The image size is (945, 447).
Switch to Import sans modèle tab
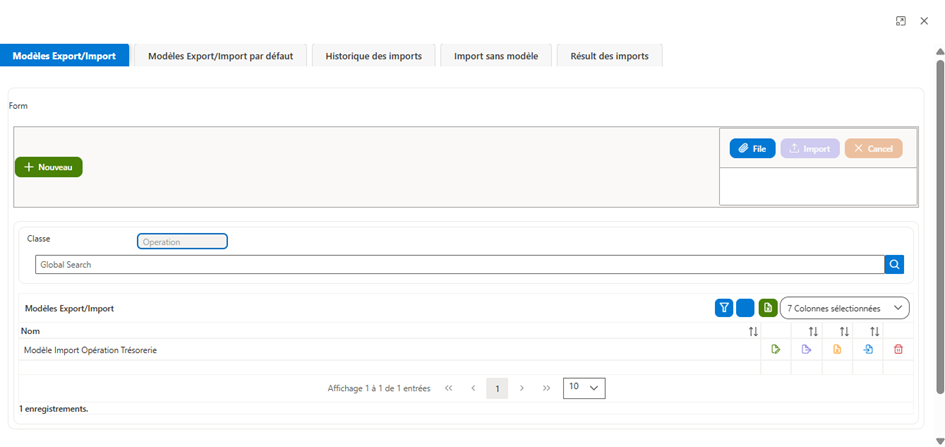(496, 55)
